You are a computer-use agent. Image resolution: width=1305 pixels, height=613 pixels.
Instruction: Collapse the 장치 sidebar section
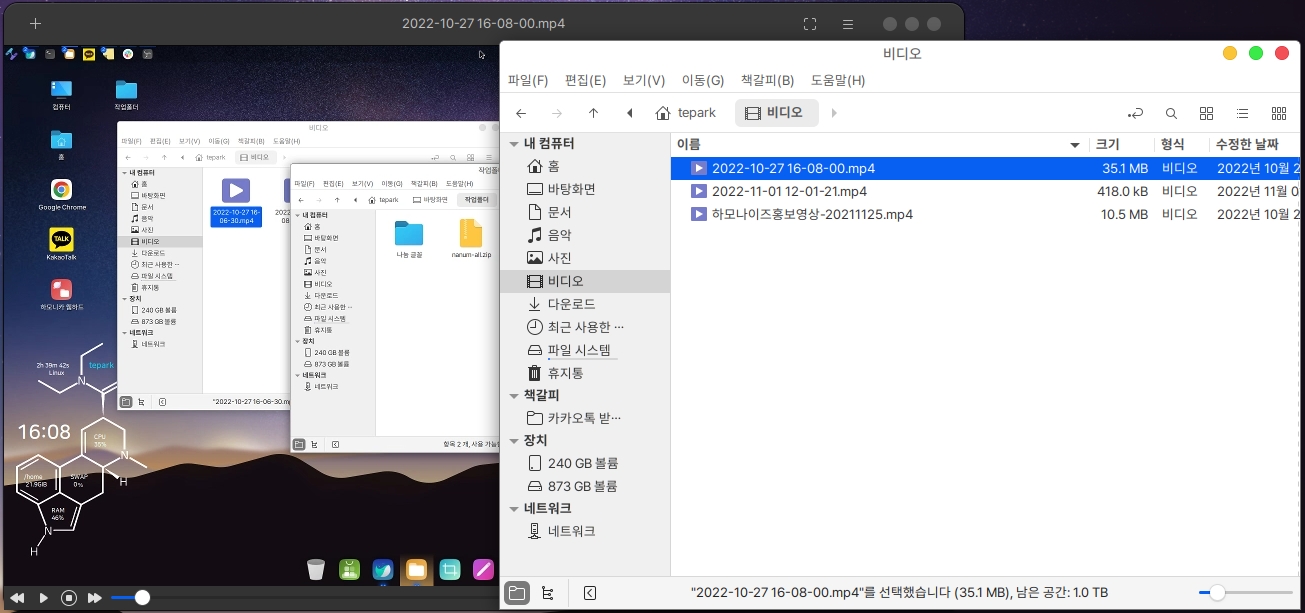(x=514, y=440)
